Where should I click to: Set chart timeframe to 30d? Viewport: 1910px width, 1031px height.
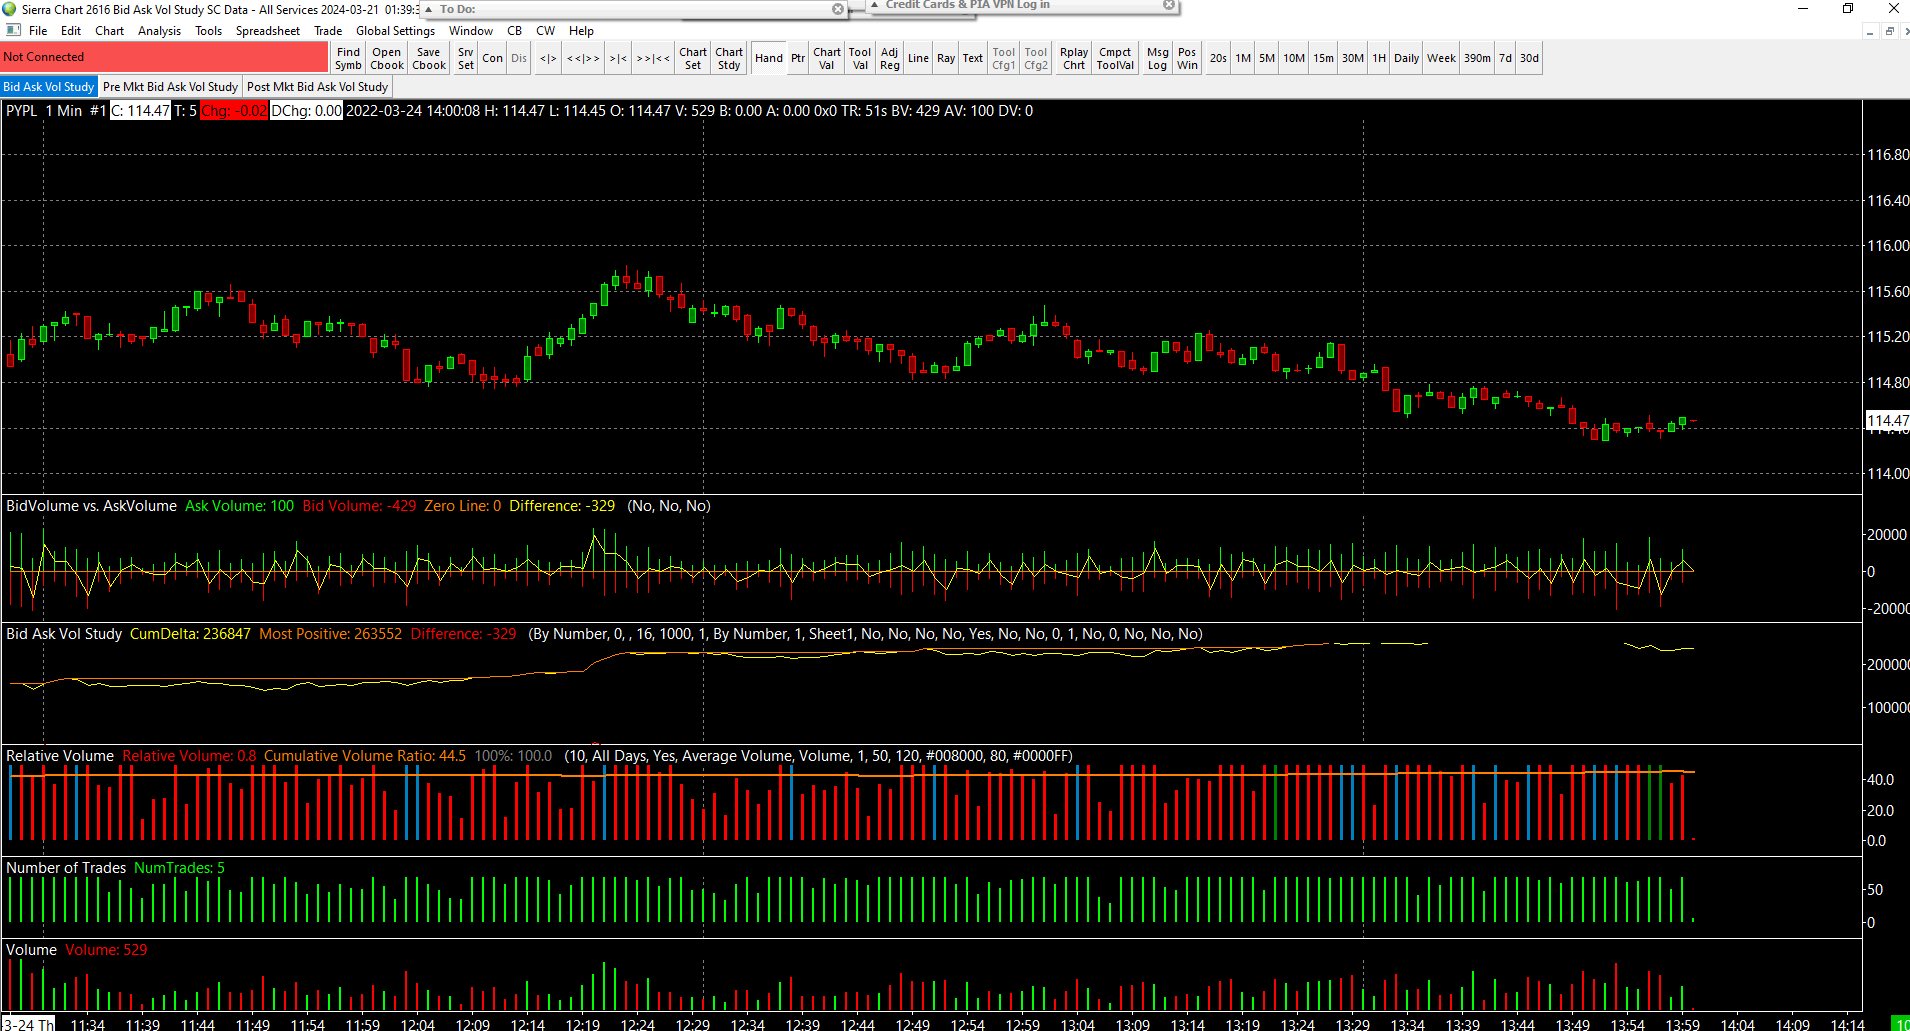click(x=1530, y=58)
